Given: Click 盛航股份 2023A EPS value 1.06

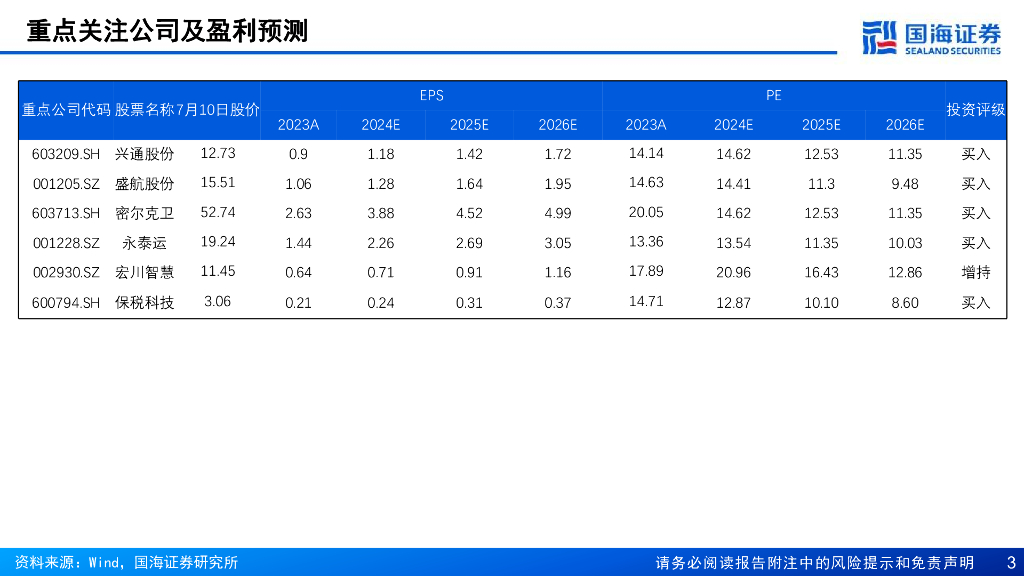Looking at the screenshot, I should click(298, 184).
